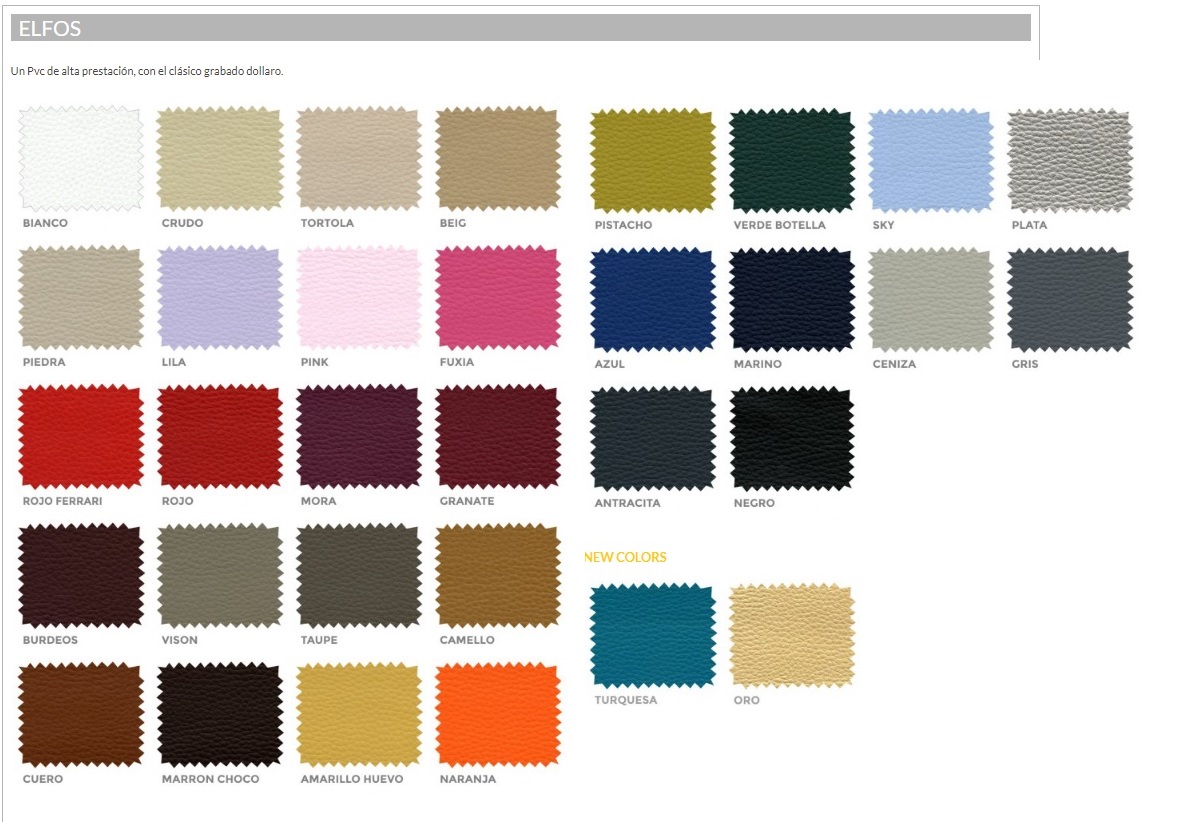Screen dimensions: 1190x822
Task: Select the BEIG swatch
Action: pos(498,159)
